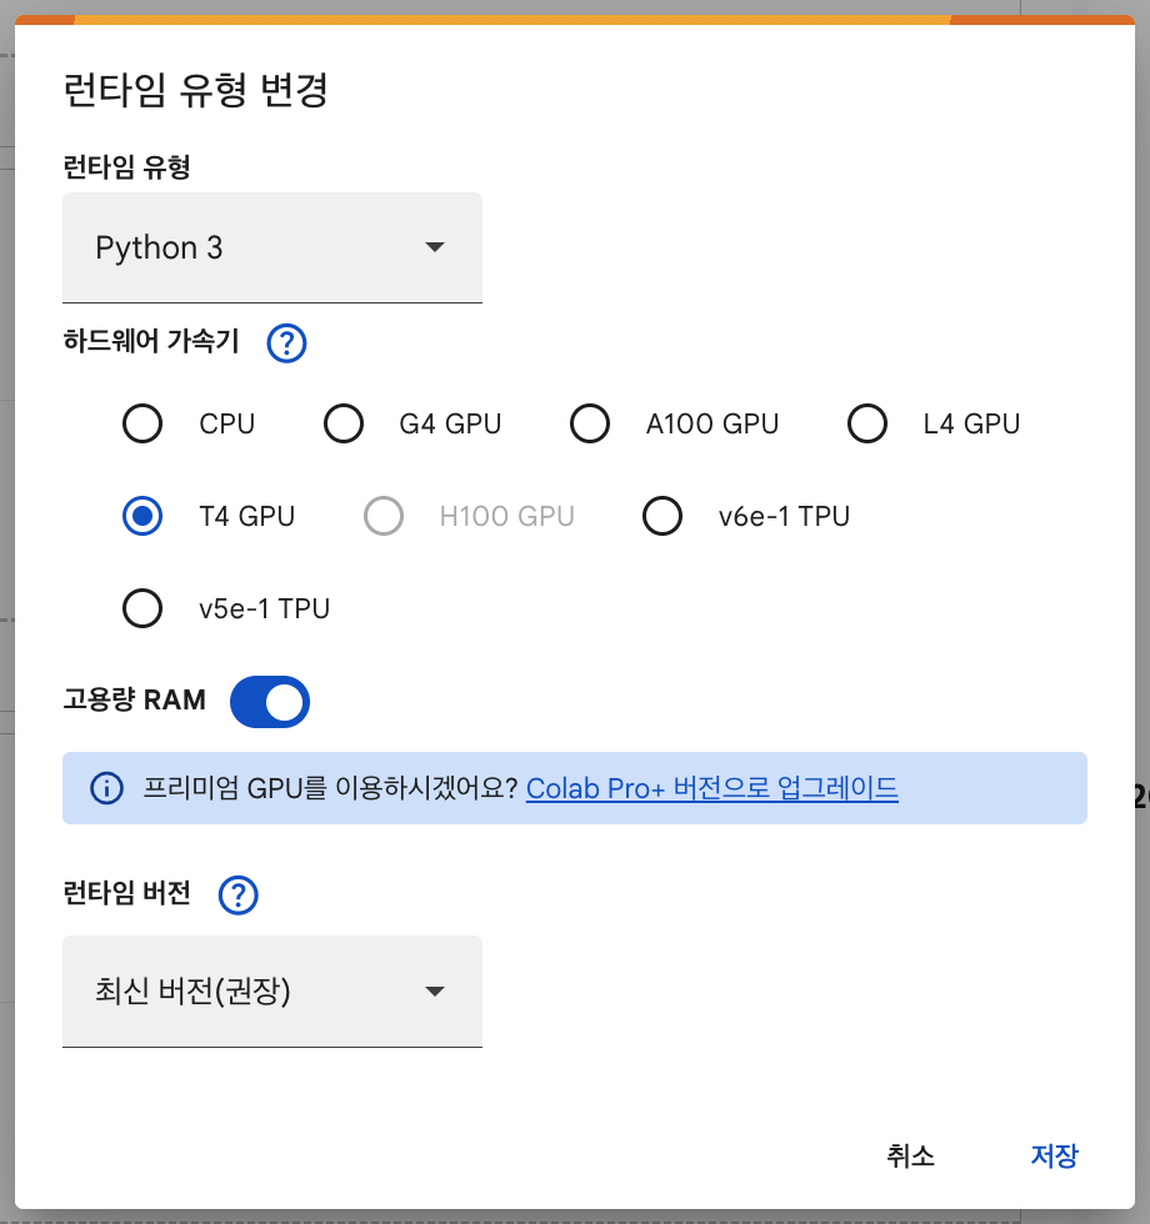The width and height of the screenshot is (1150, 1224).
Task: Click the 저장 save button
Action: (1054, 1156)
